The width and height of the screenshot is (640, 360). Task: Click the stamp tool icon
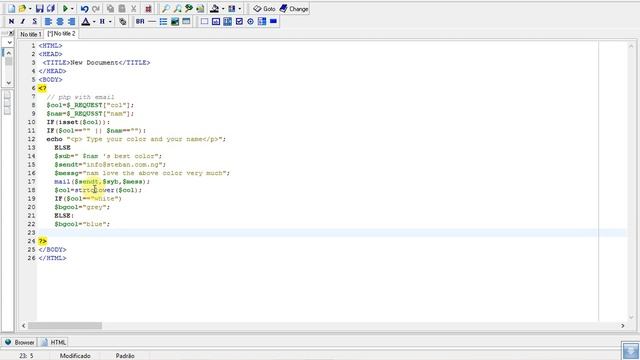[x=215, y=9]
